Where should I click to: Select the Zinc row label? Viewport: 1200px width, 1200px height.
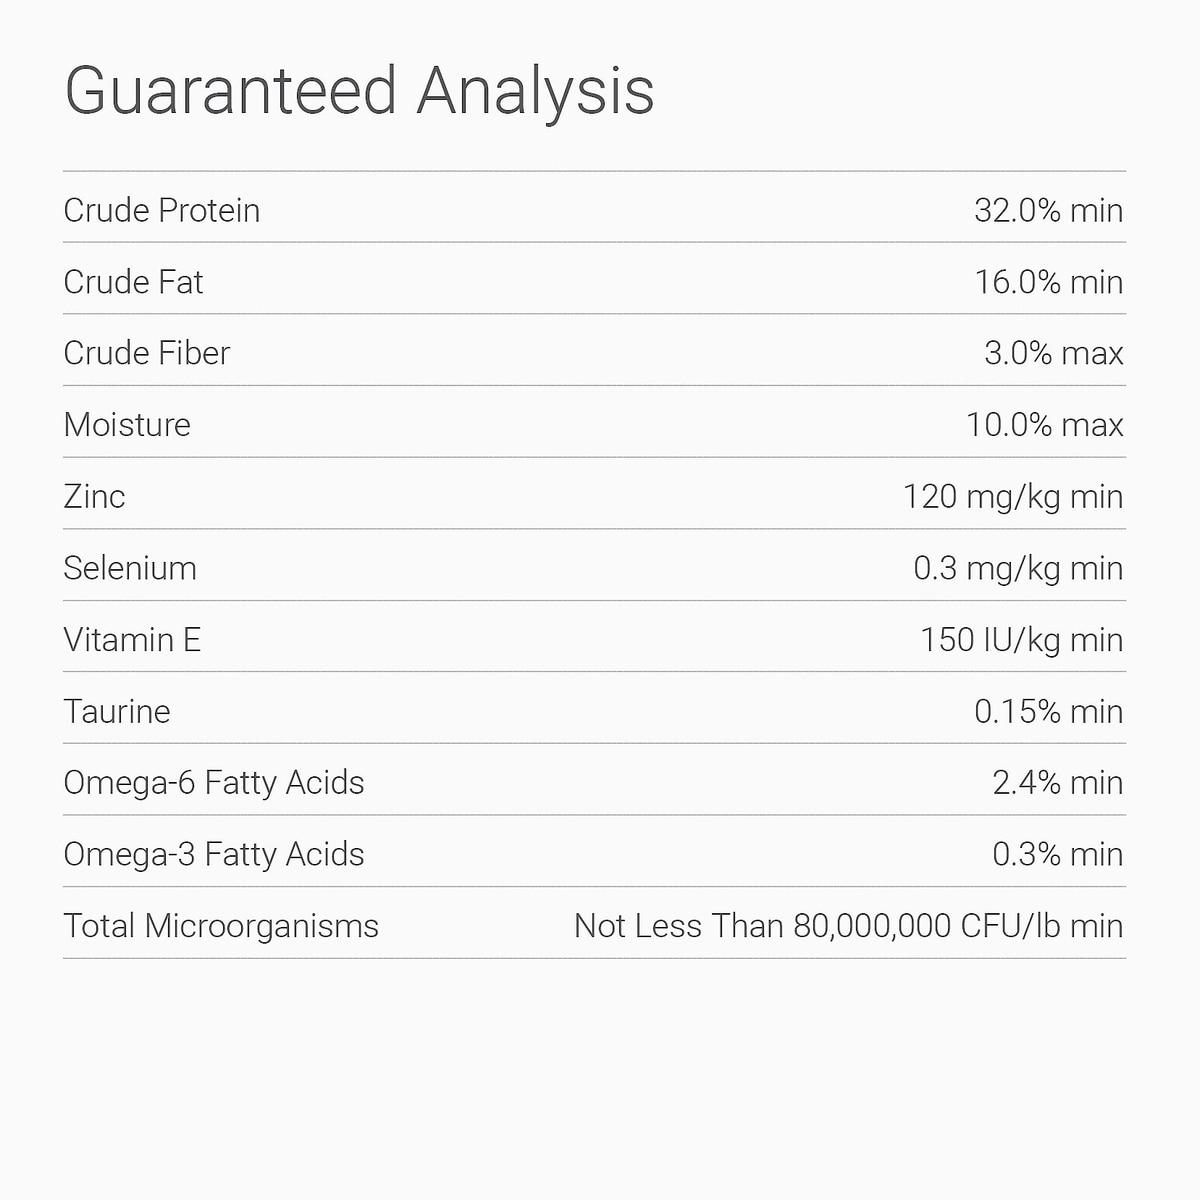click(94, 496)
